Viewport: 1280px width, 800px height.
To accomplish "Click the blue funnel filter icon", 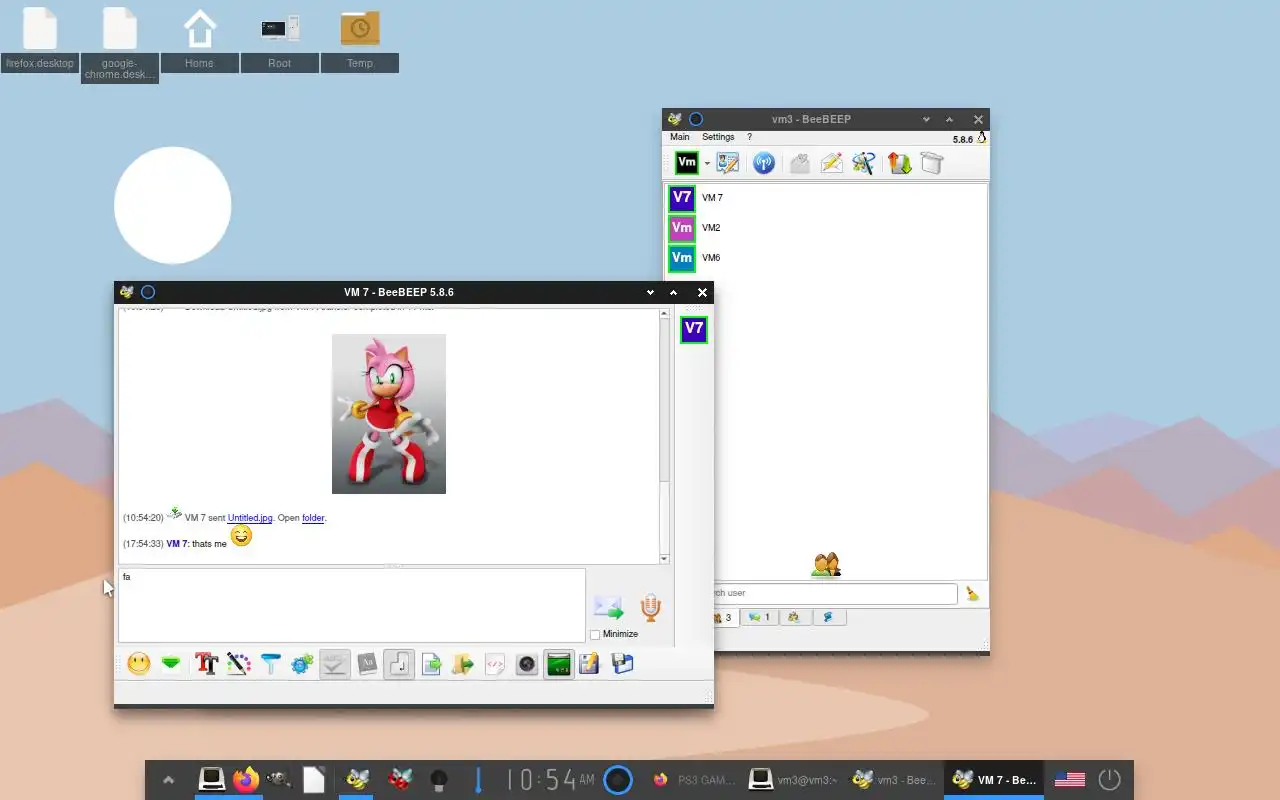I will 271,664.
